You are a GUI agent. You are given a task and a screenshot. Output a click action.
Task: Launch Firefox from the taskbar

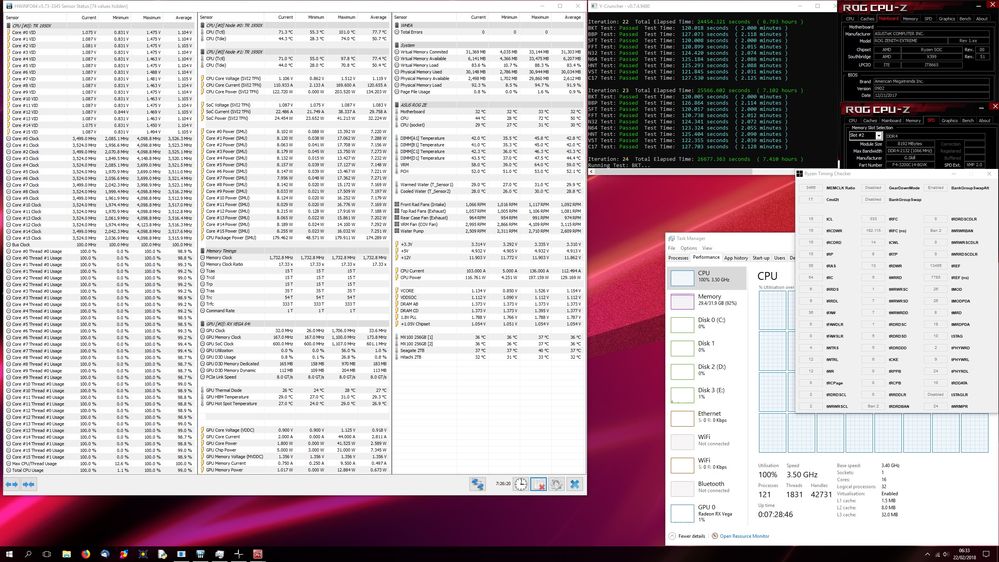coord(85,554)
